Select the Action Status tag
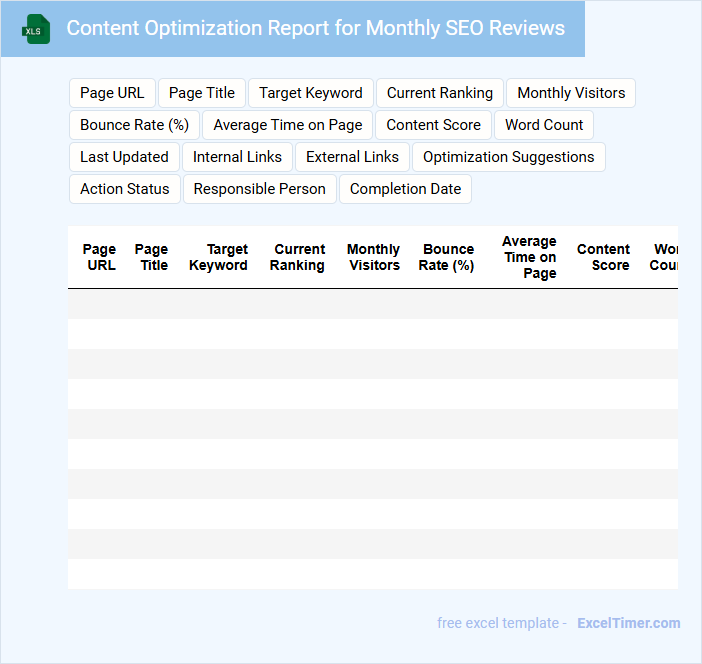 (124, 189)
